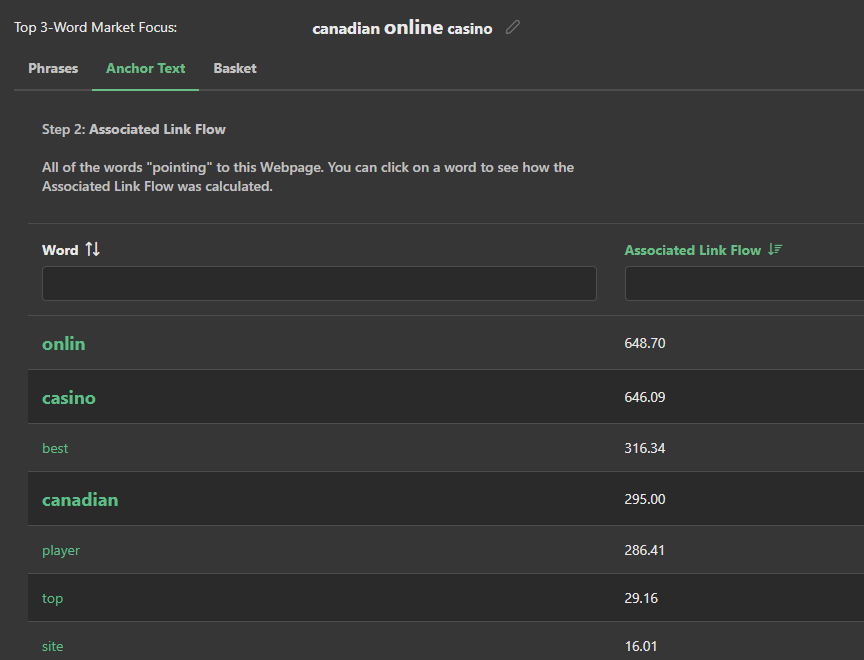Click the "canadian online casino" market focus phrase
Image resolution: width=864 pixels, height=660 pixels.
point(402,28)
